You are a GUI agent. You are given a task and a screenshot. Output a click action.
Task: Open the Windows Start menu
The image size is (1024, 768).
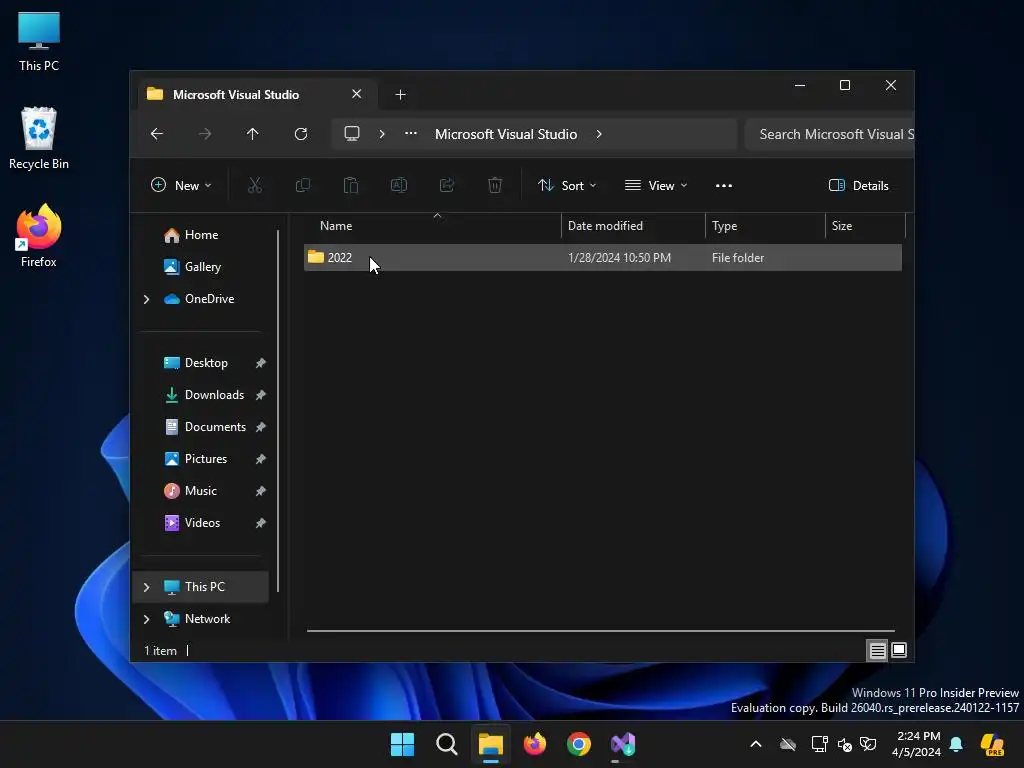(x=402, y=744)
